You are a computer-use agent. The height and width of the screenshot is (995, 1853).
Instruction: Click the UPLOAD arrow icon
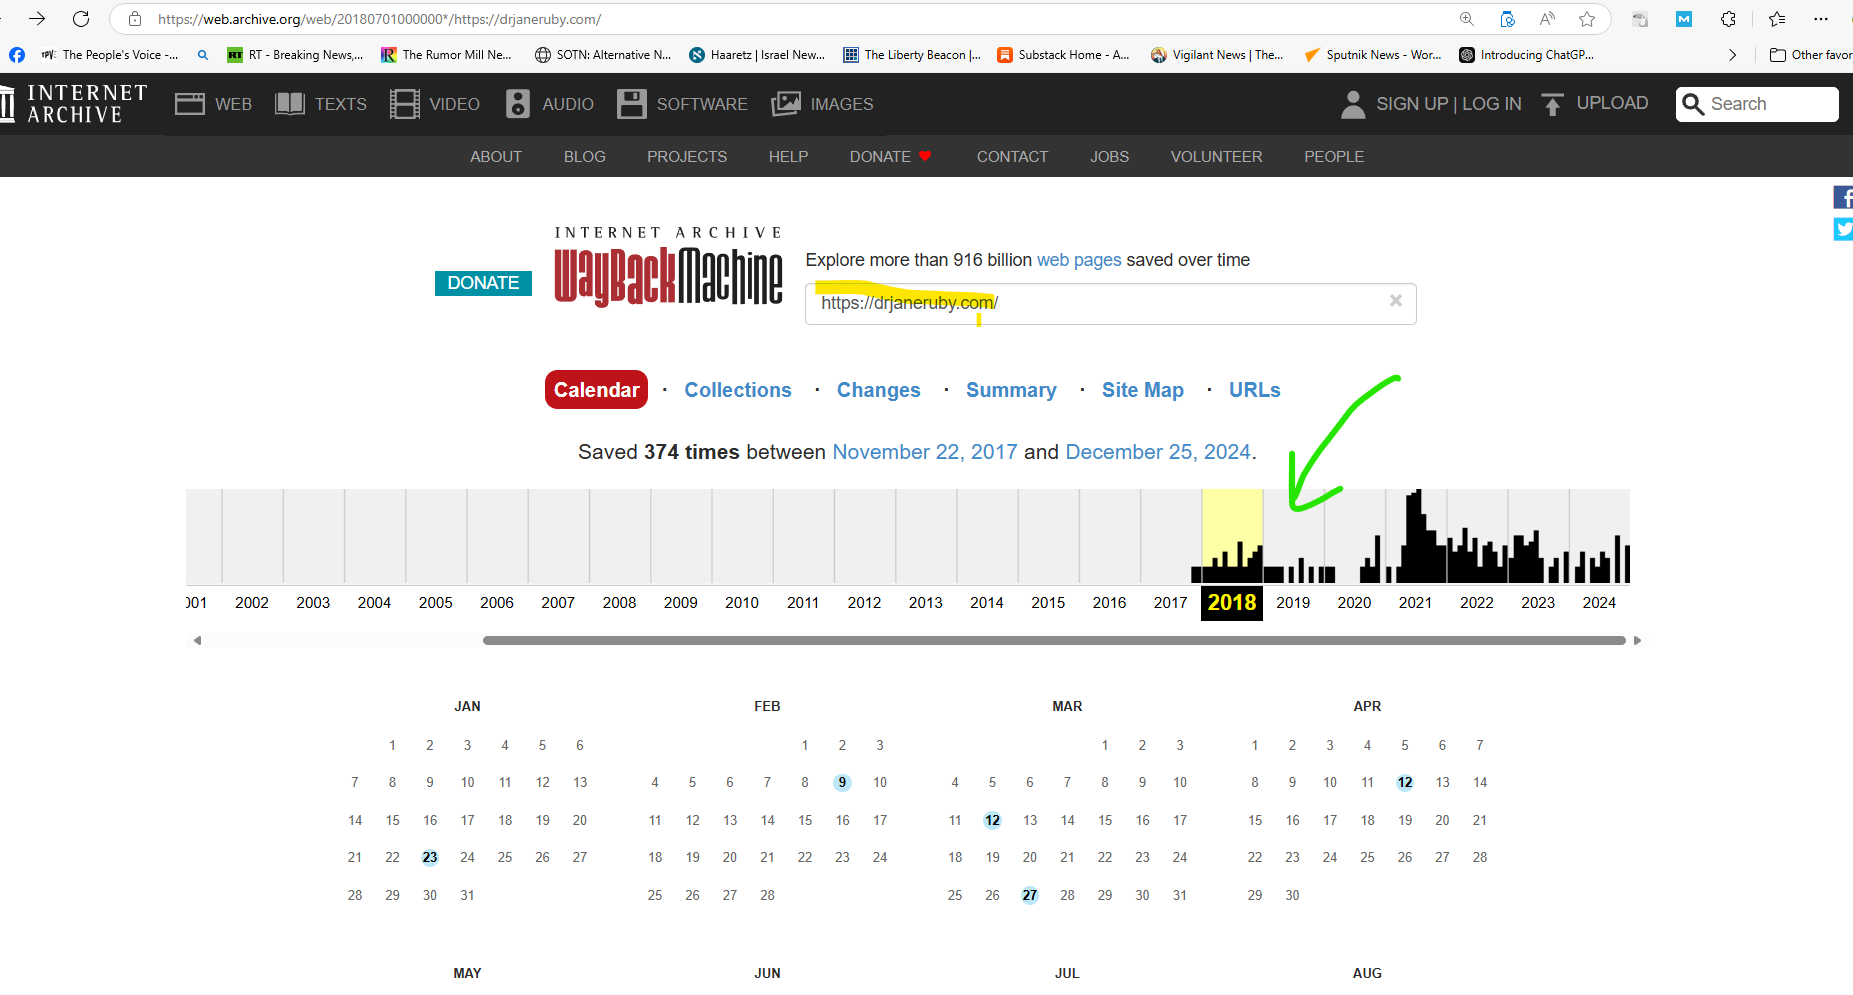[1552, 104]
